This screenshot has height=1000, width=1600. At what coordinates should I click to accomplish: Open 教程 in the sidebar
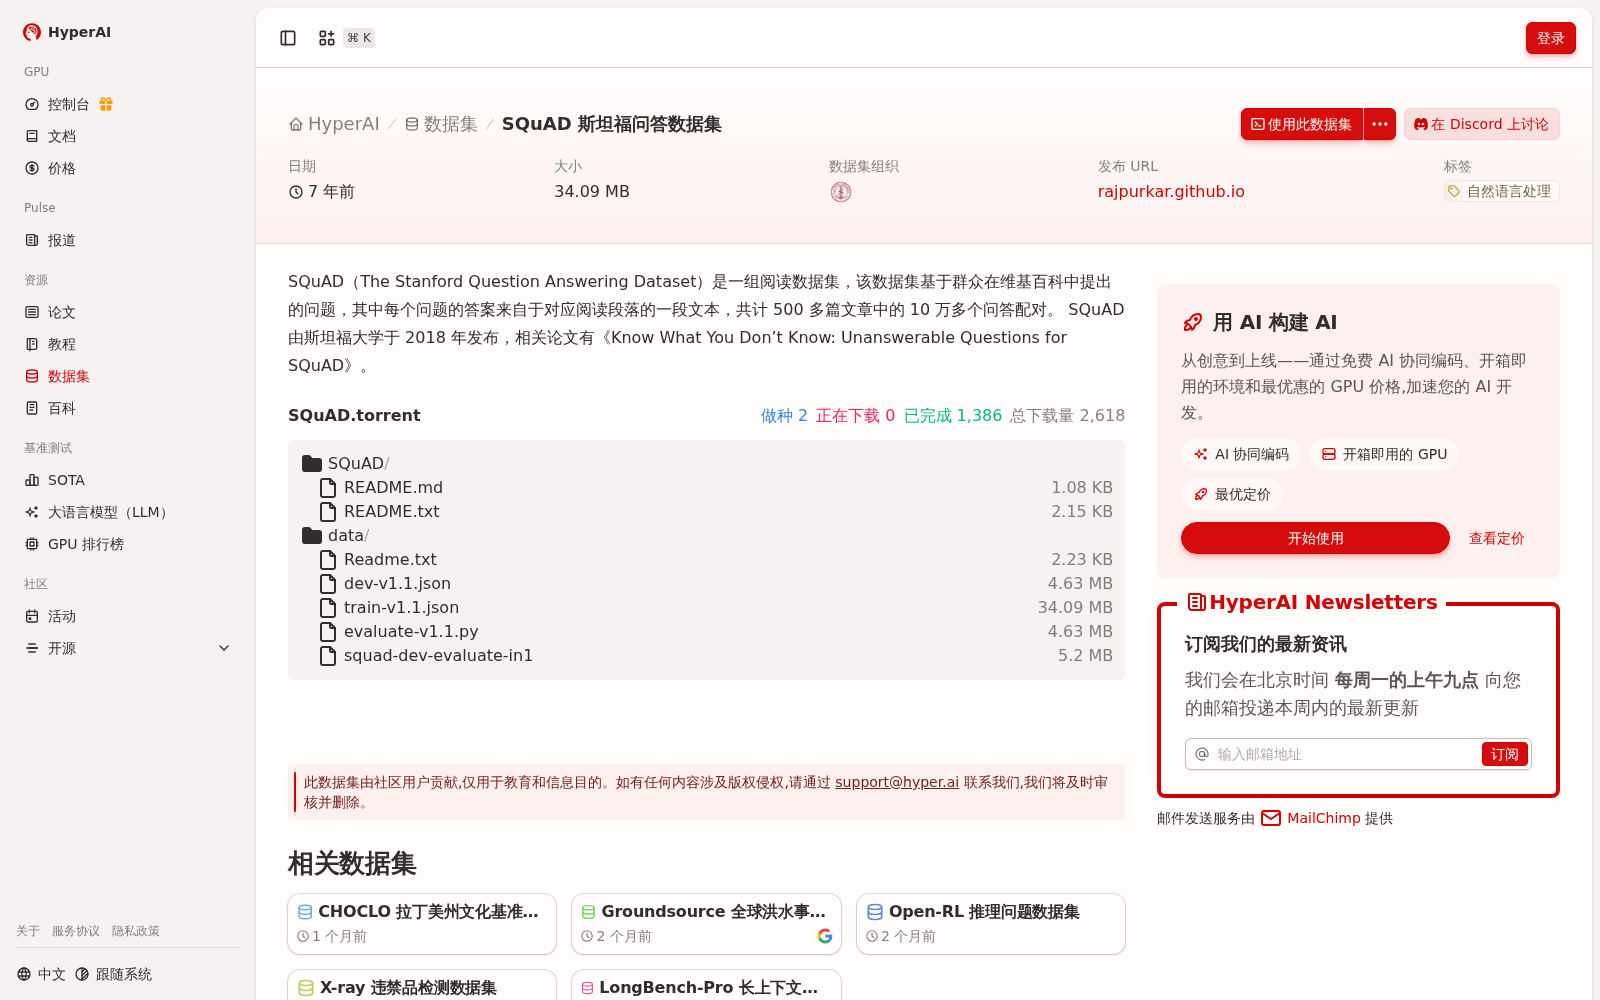(x=62, y=344)
